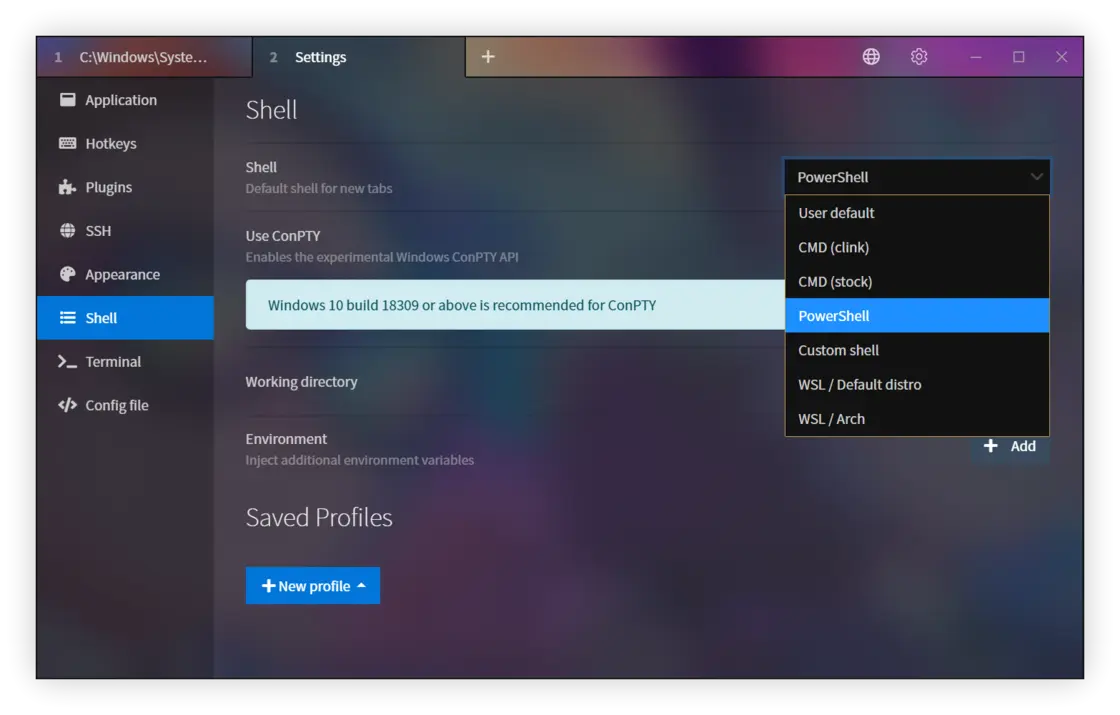
Task: Click the Use ConPTY setting label
Action: (x=283, y=236)
